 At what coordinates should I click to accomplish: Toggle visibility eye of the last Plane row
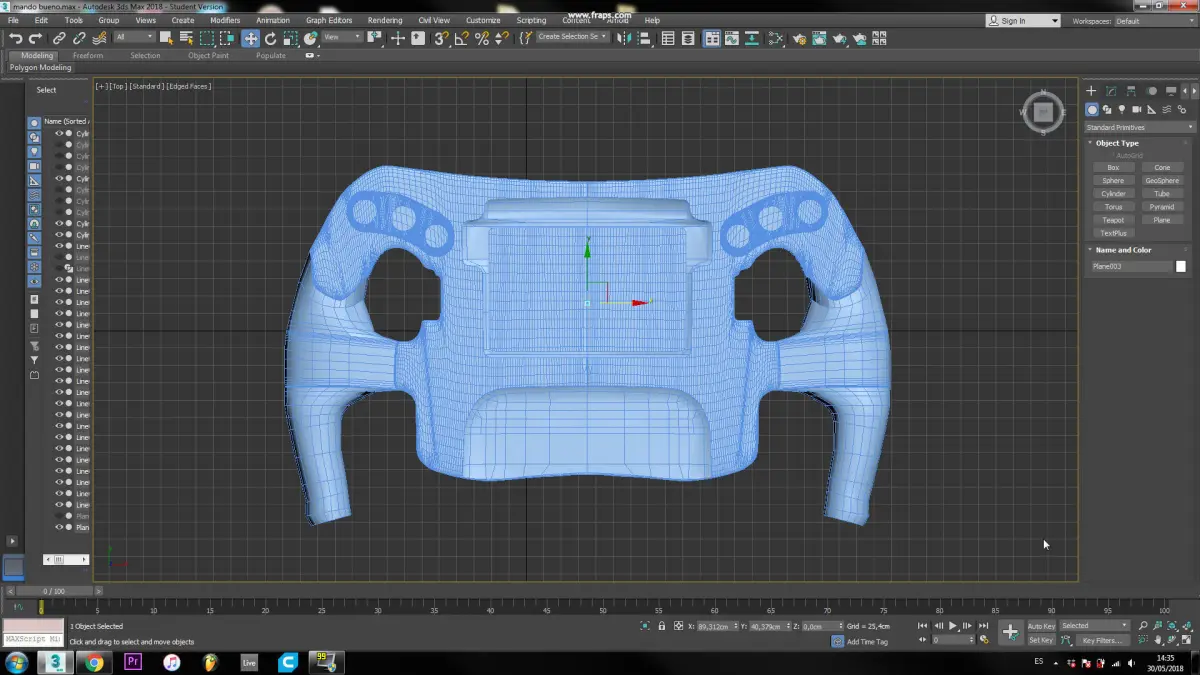[x=58, y=527]
